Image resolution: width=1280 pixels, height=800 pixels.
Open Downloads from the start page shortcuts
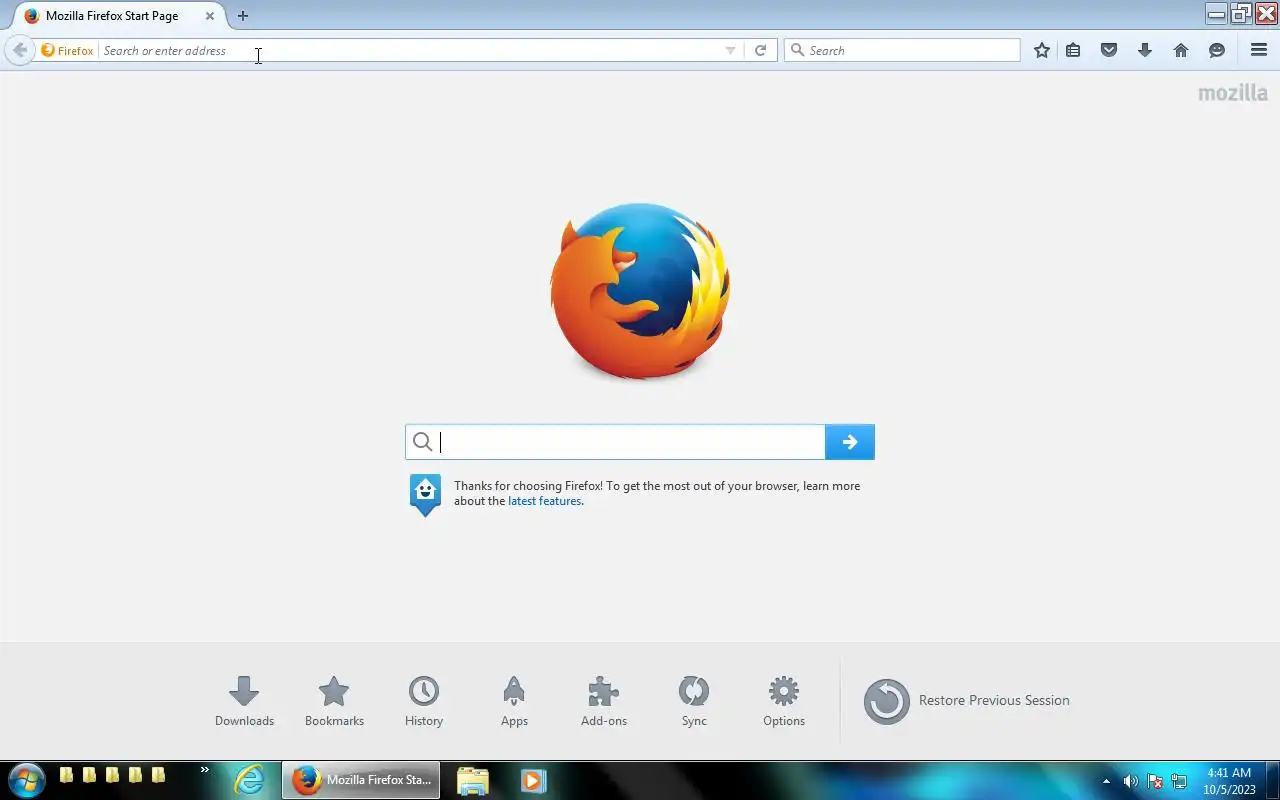[x=244, y=701]
